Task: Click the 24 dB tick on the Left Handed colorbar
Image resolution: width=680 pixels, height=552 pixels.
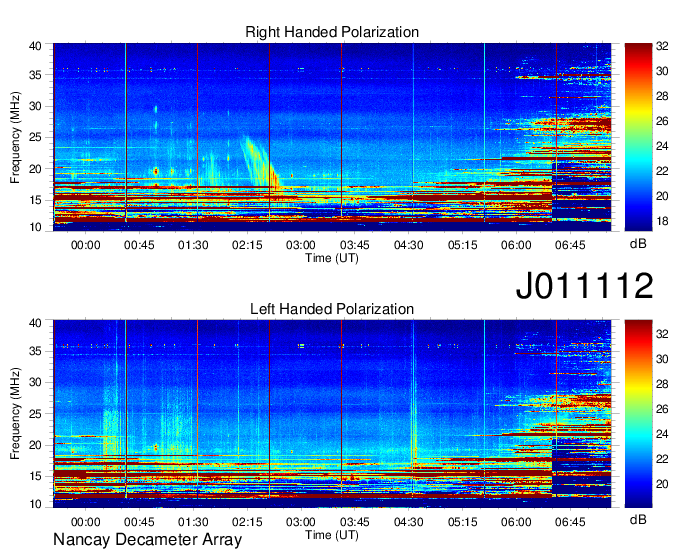Action: (662, 434)
